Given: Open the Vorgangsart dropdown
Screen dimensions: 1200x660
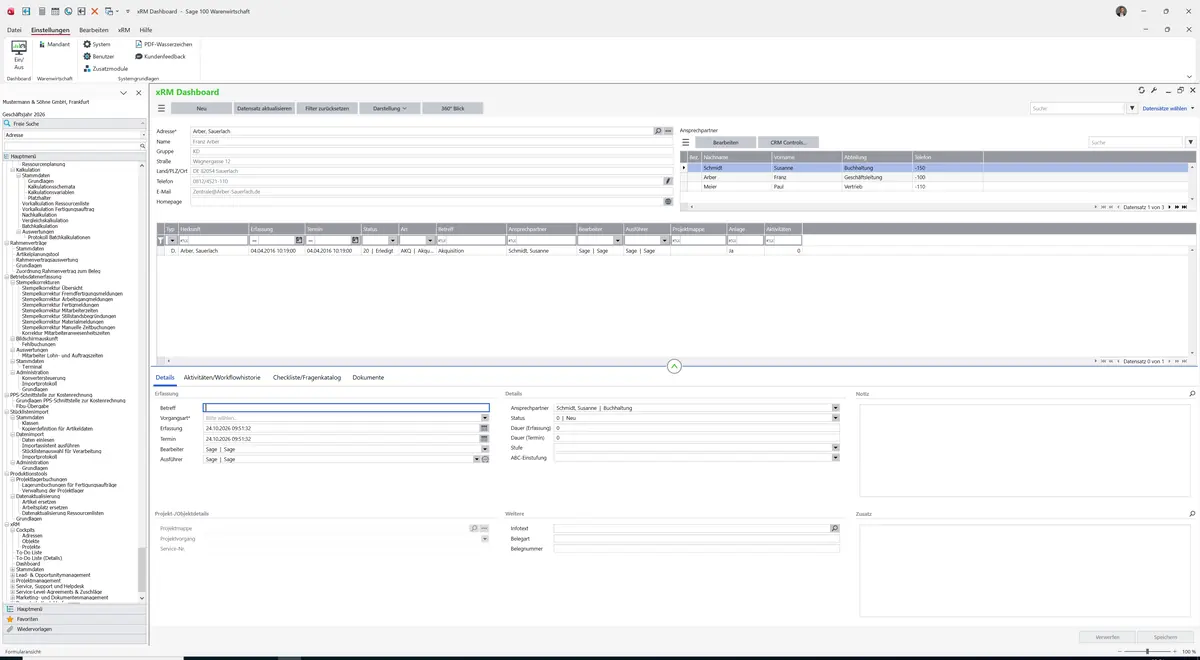Looking at the screenshot, I should point(484,418).
